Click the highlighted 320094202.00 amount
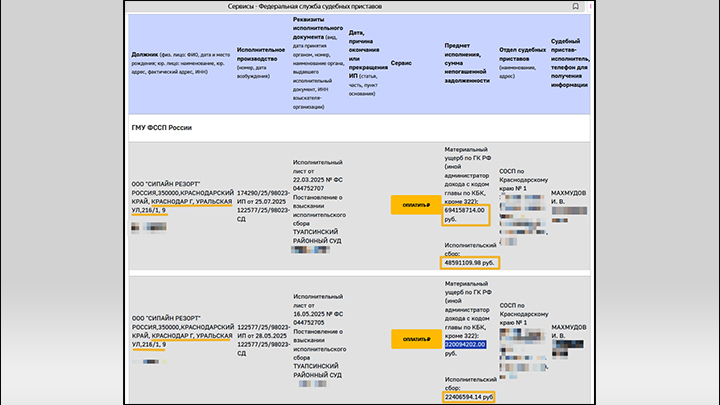This screenshot has width=720, height=405. tap(465, 344)
